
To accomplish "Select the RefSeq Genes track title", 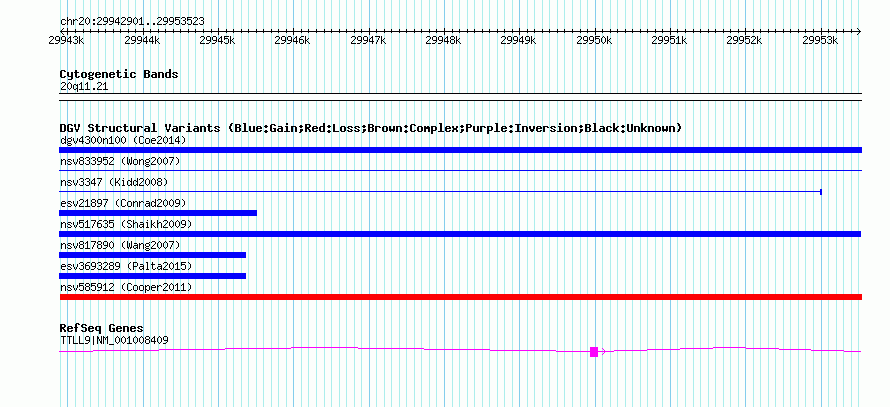I will click(102, 328).
